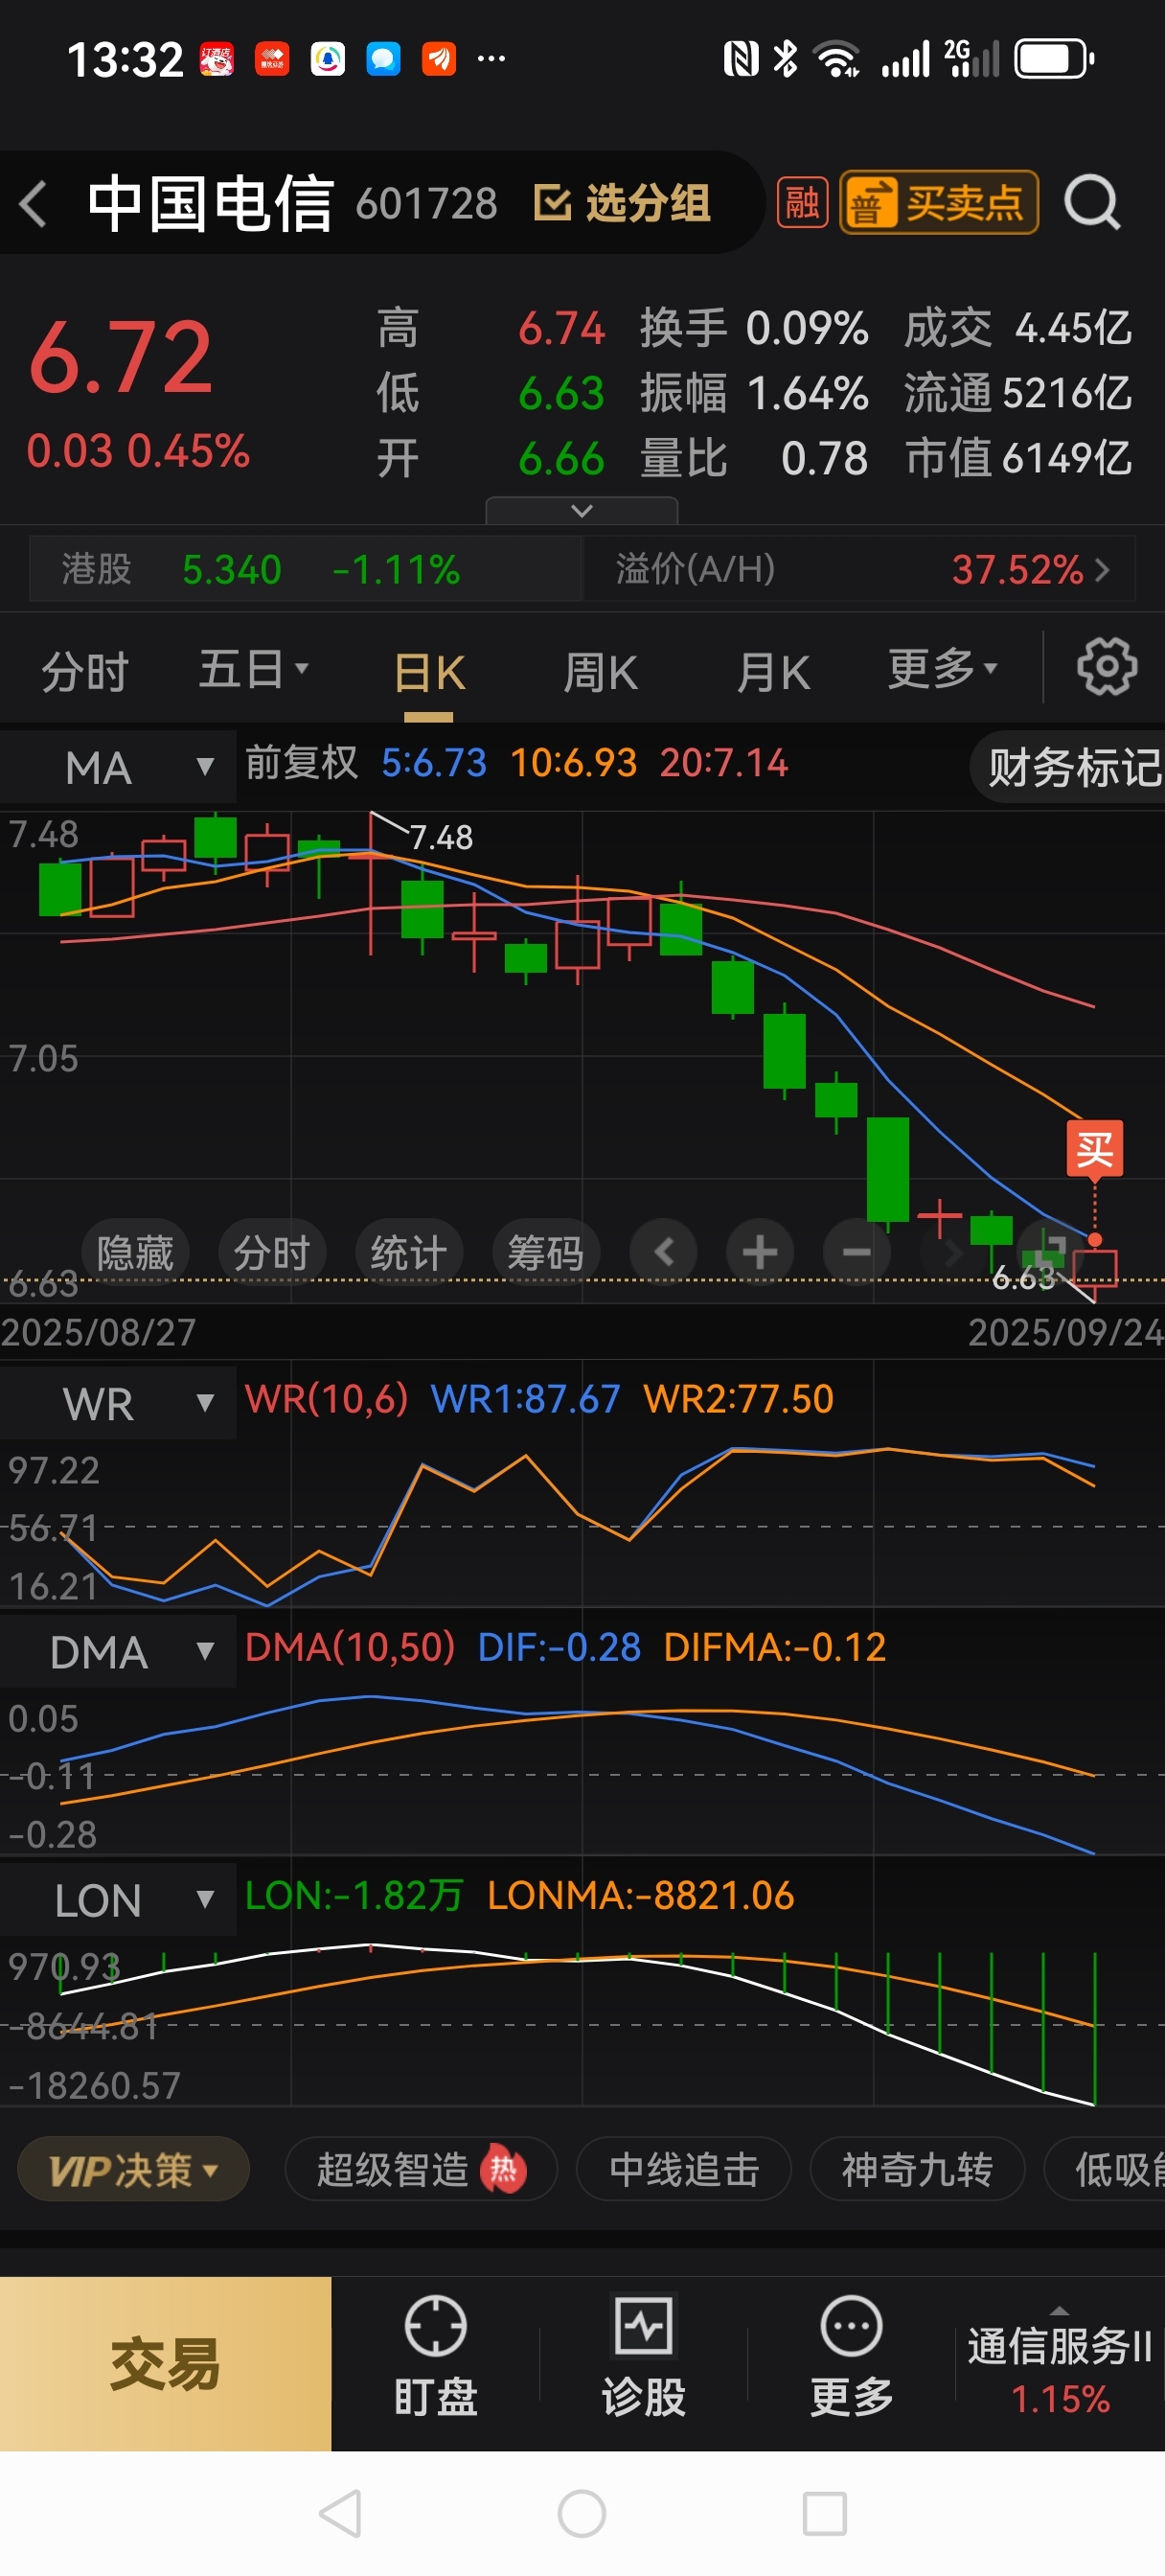Open the DMA indicator dropdown
This screenshot has height=2576, width=1165.
pyautogui.click(x=118, y=1652)
